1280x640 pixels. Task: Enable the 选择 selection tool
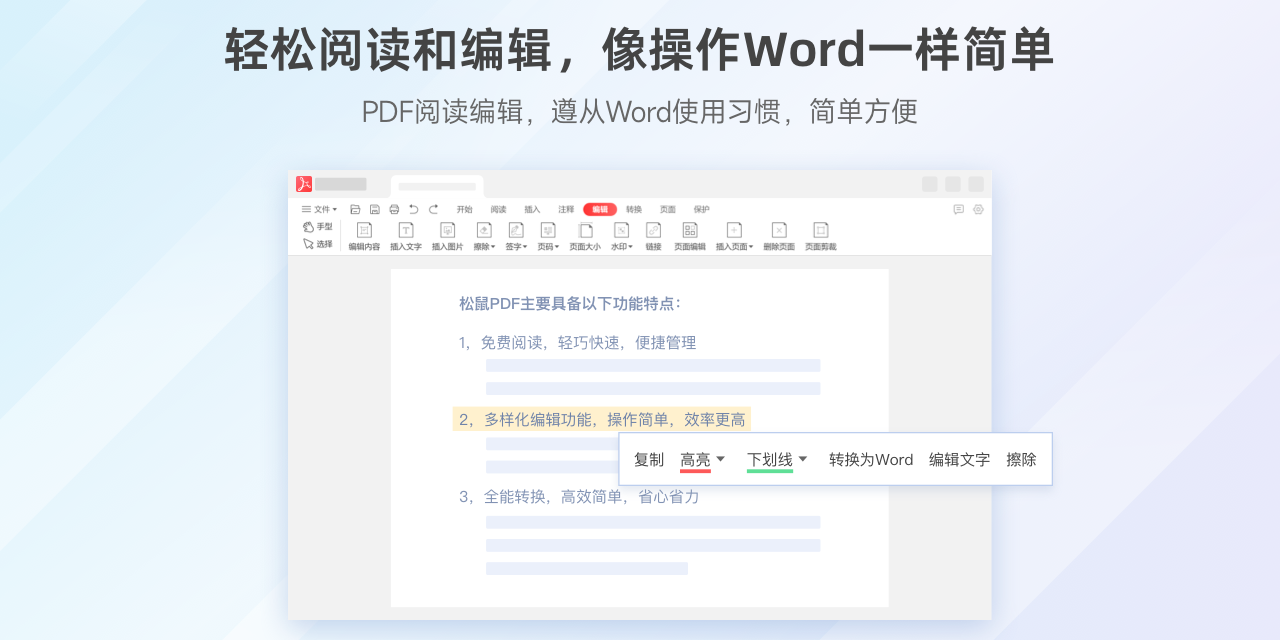point(318,243)
